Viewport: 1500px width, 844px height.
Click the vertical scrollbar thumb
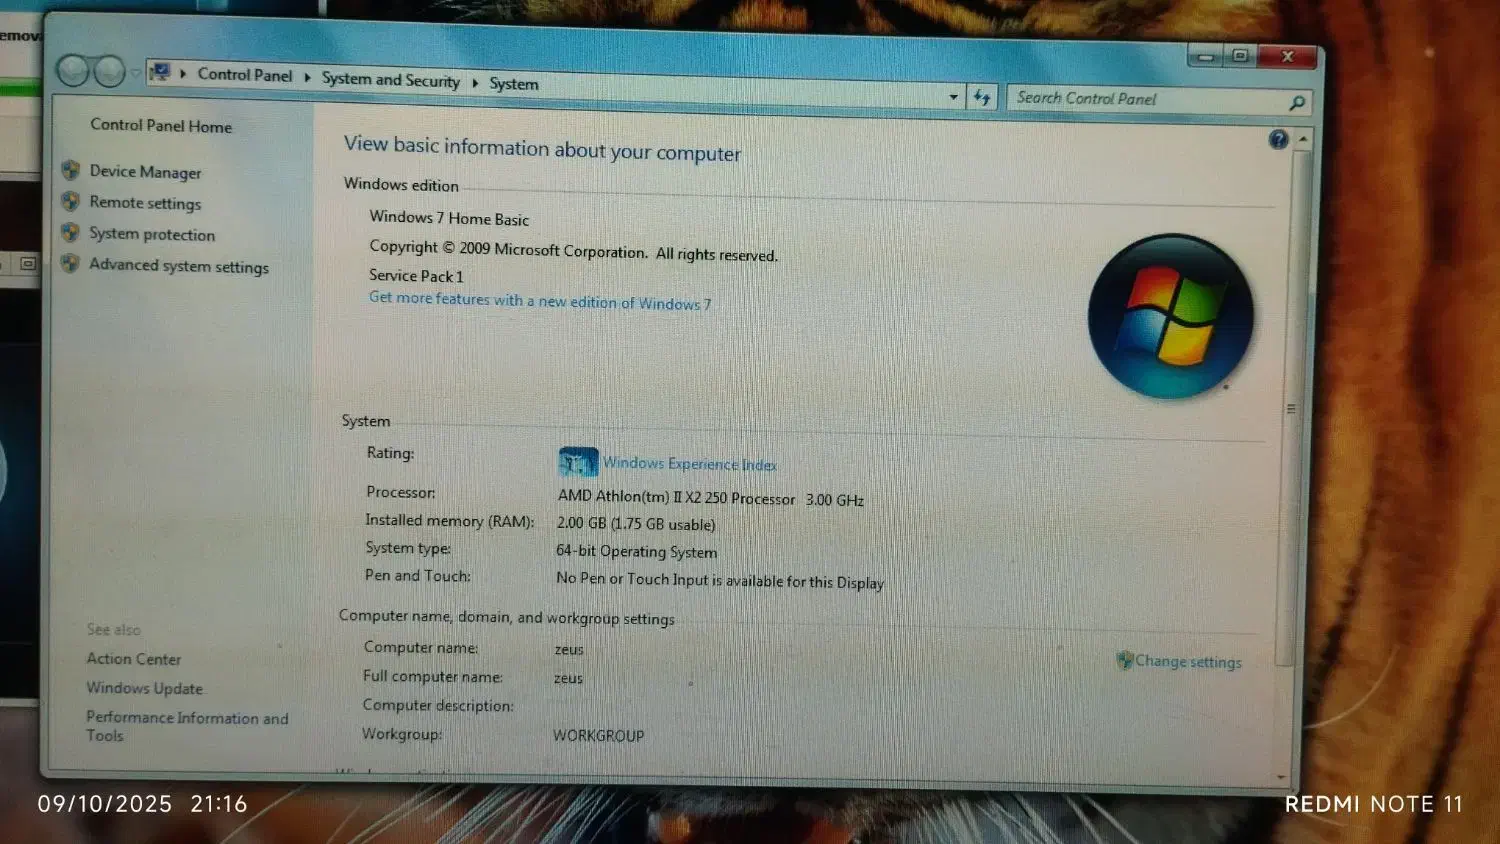pyautogui.click(x=1290, y=409)
